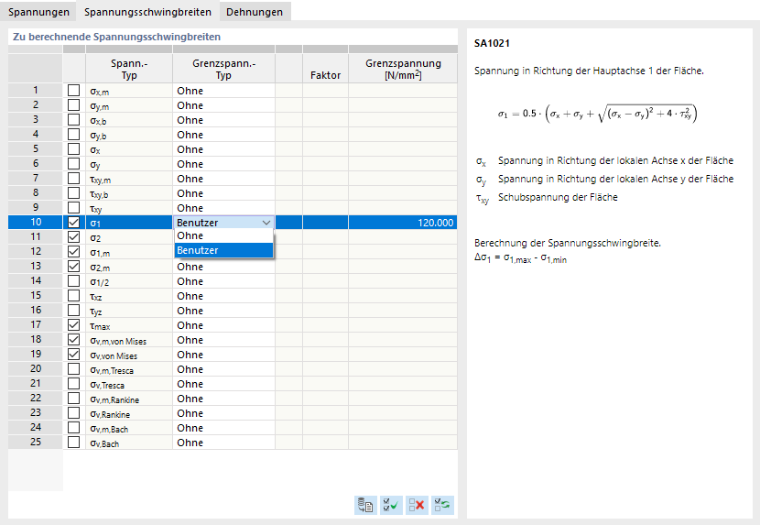The width and height of the screenshot is (760, 525).
Task: Click the Grenzspann.-Typ column header
Action: (x=224, y=68)
